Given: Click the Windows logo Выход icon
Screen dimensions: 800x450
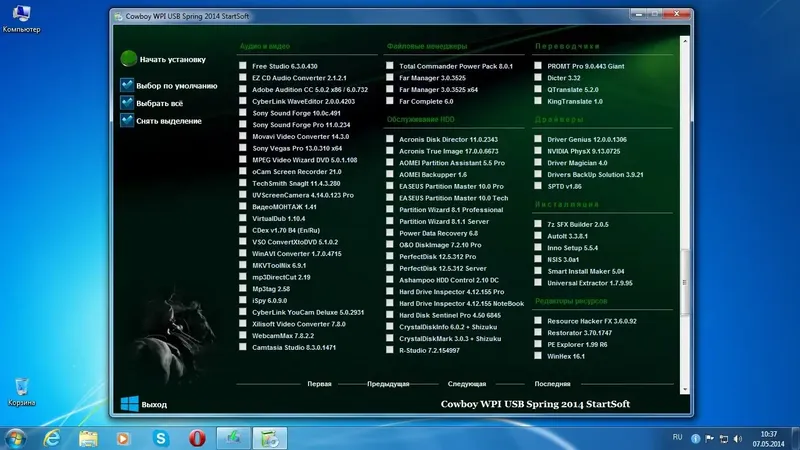Looking at the screenshot, I should 129,404.
